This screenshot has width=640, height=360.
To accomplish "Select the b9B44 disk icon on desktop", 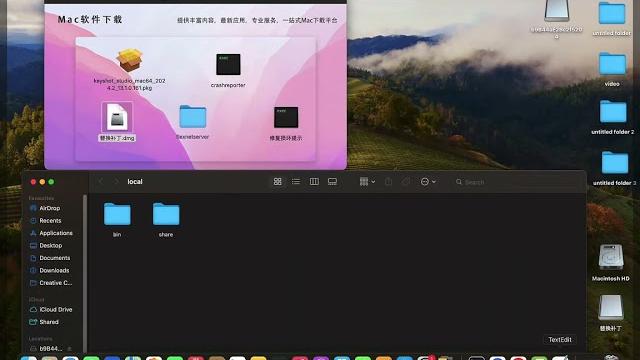I will 556,11.
